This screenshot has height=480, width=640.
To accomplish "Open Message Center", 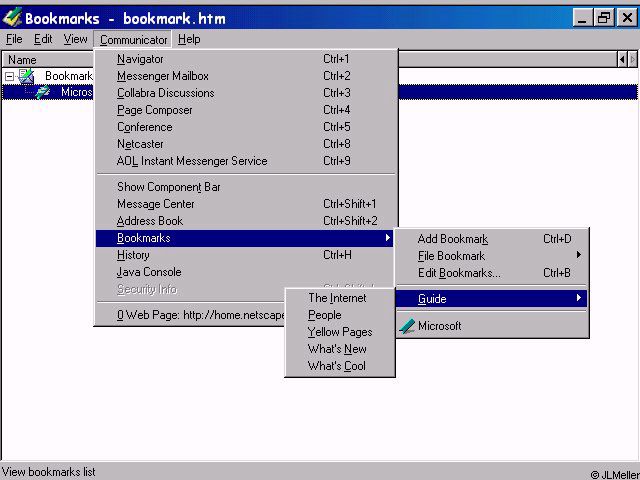I will tap(246, 204).
